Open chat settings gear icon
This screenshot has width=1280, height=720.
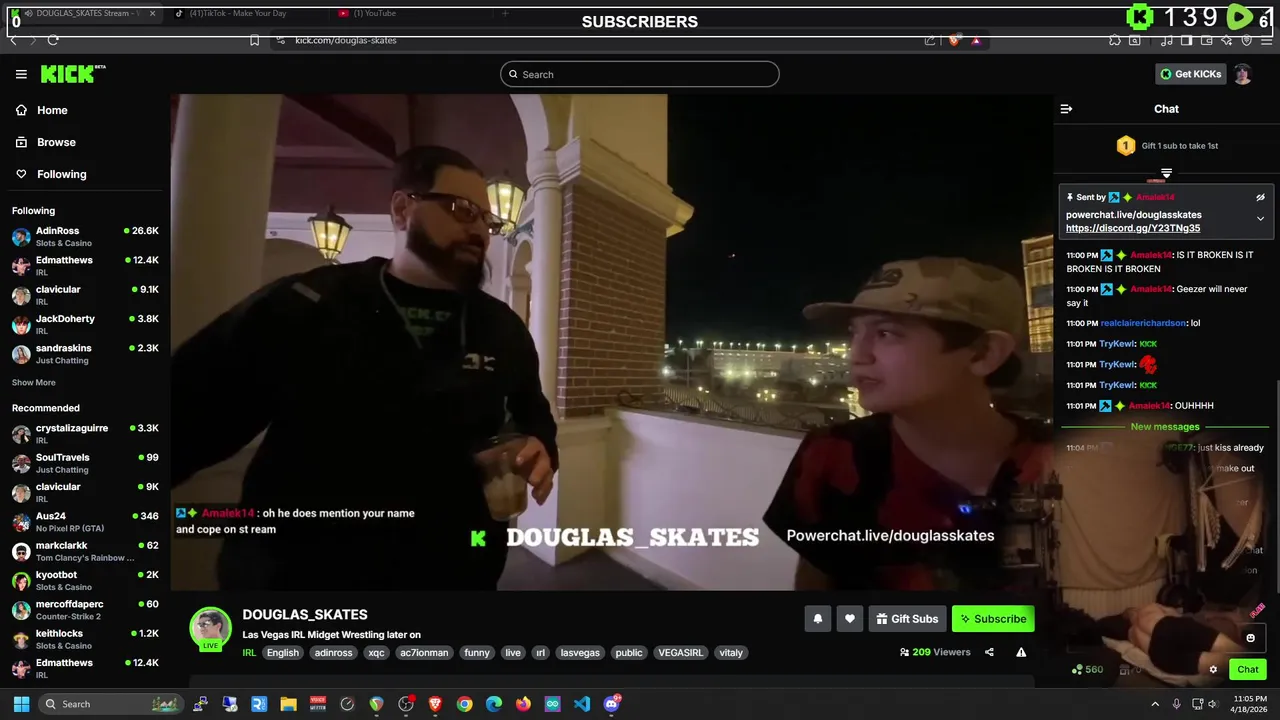click(x=1213, y=670)
